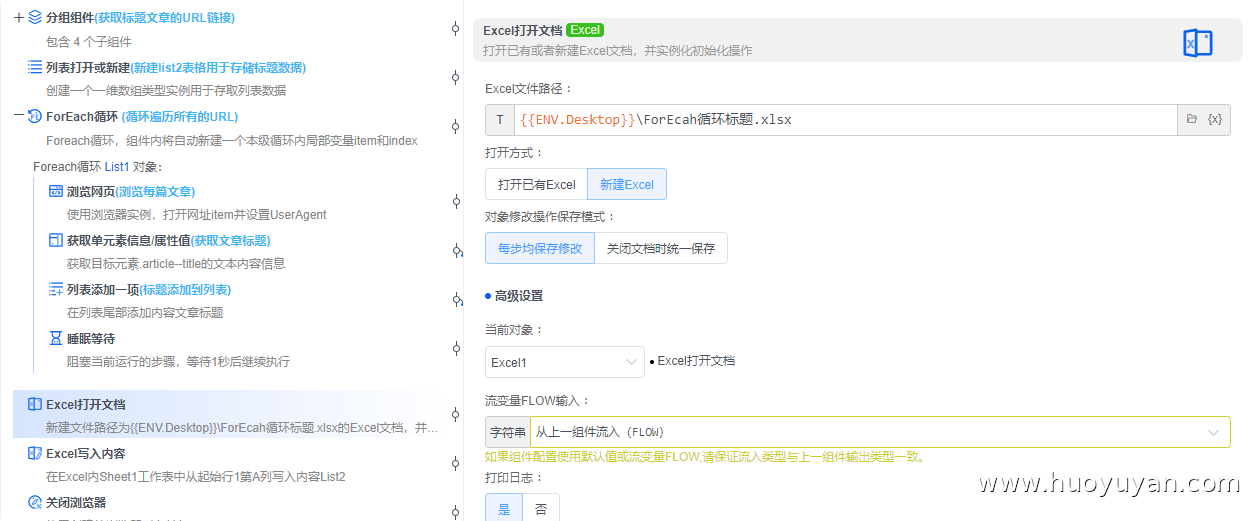1251x521 pixels.
Task: Click the 关闭浏览器 step icon
Action: [35, 502]
